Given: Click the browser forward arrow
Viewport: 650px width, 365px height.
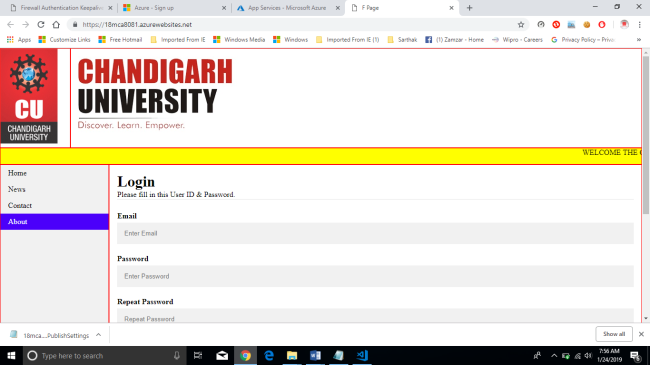Looking at the screenshot, I should [x=26, y=24].
